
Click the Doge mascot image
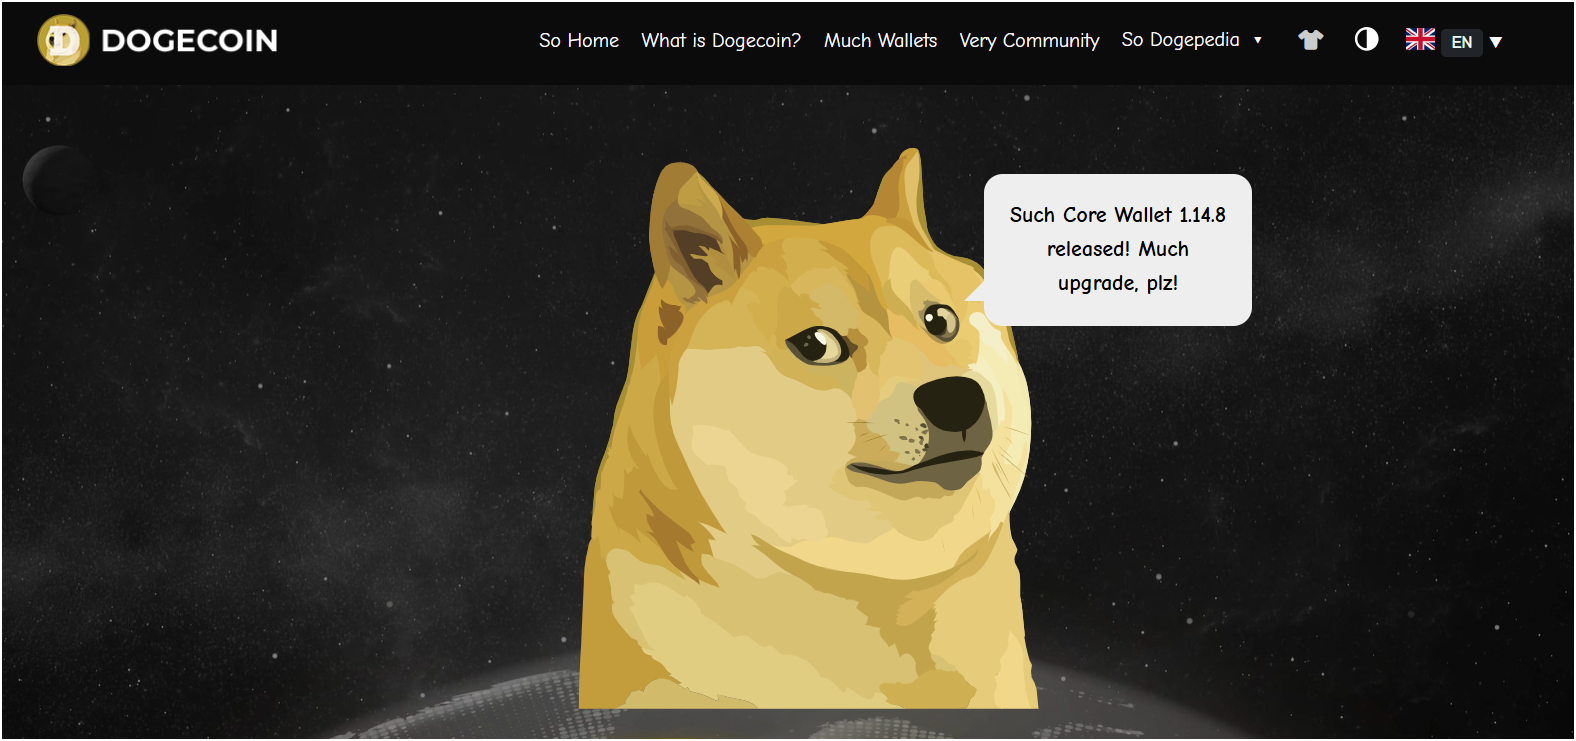pyautogui.click(x=806, y=430)
